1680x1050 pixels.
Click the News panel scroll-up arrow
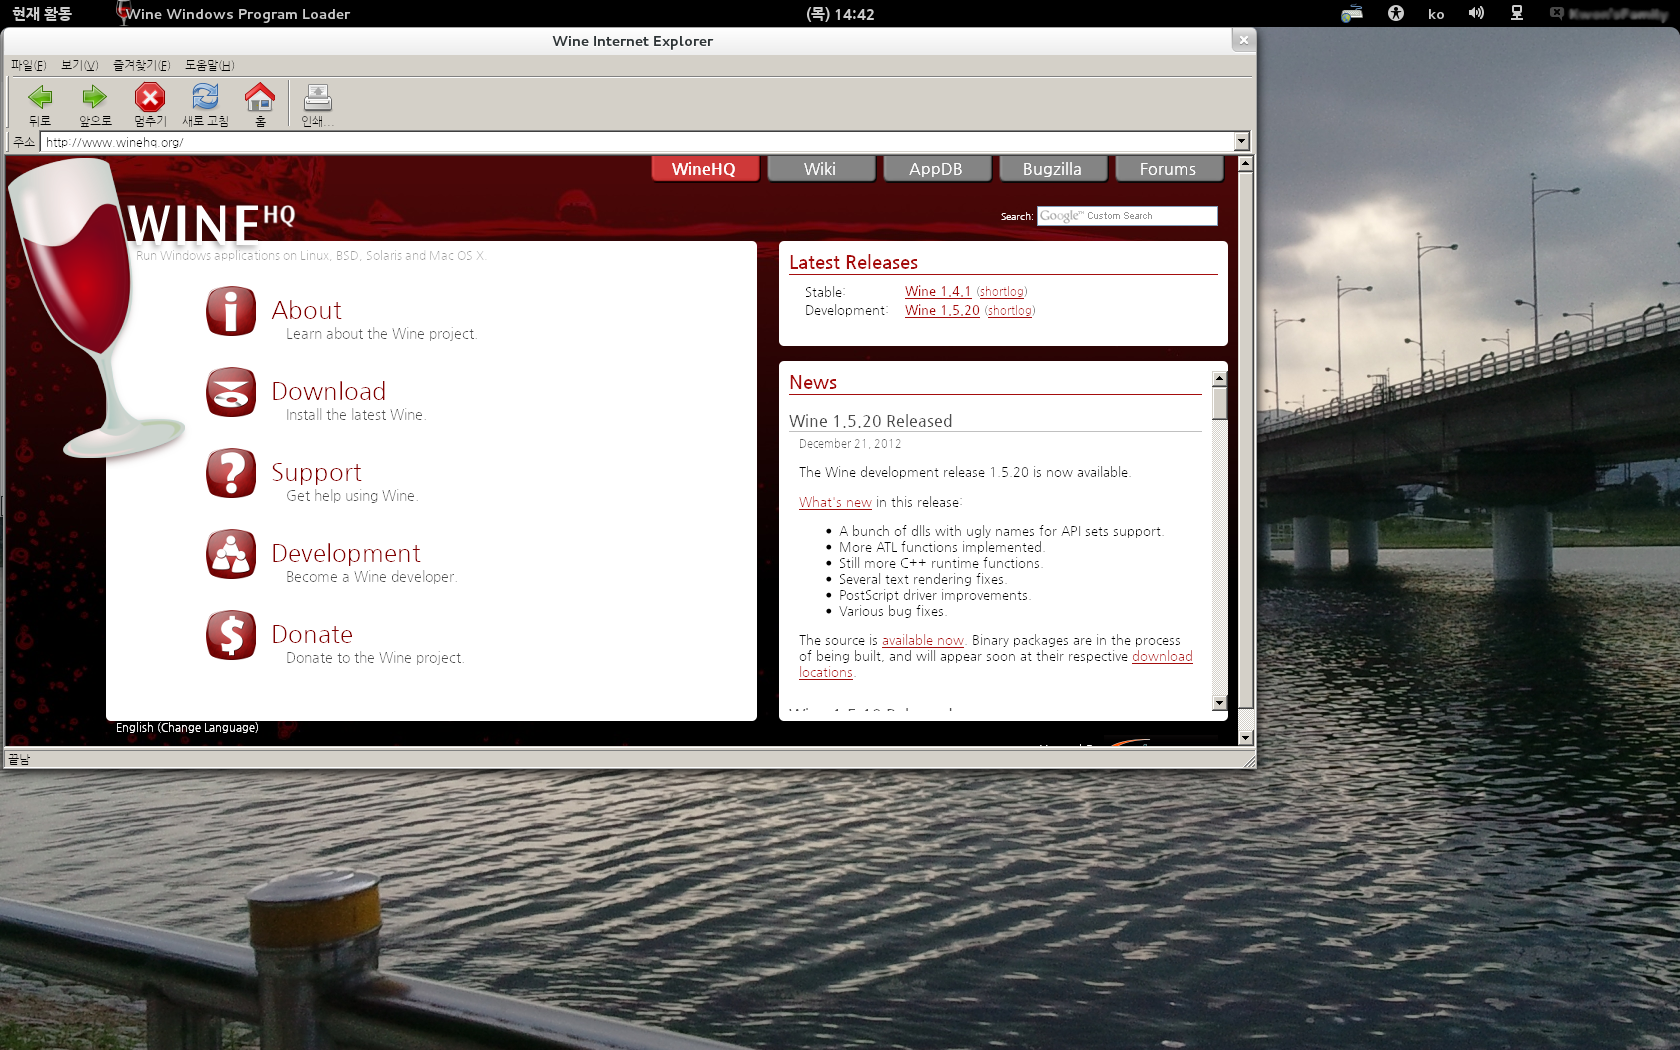pos(1219,379)
